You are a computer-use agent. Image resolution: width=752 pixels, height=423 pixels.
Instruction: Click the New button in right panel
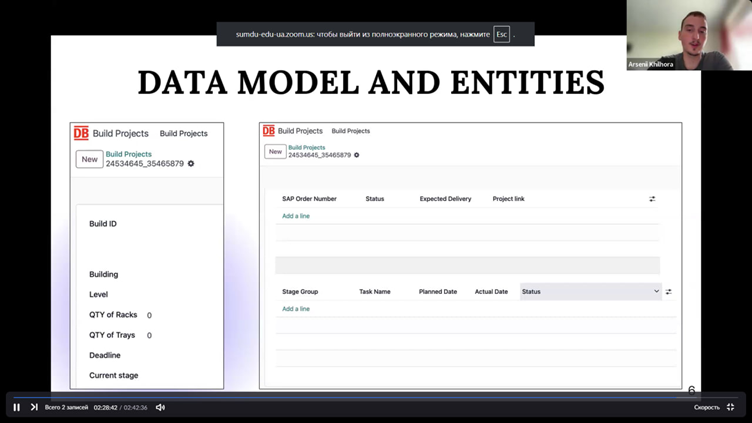pos(275,152)
